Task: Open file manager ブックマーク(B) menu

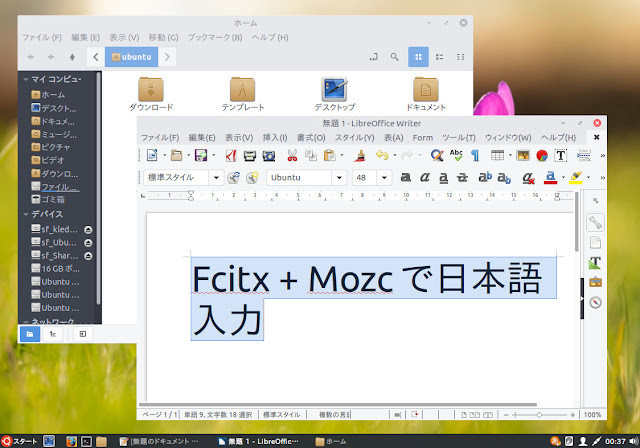Action: coord(215,38)
